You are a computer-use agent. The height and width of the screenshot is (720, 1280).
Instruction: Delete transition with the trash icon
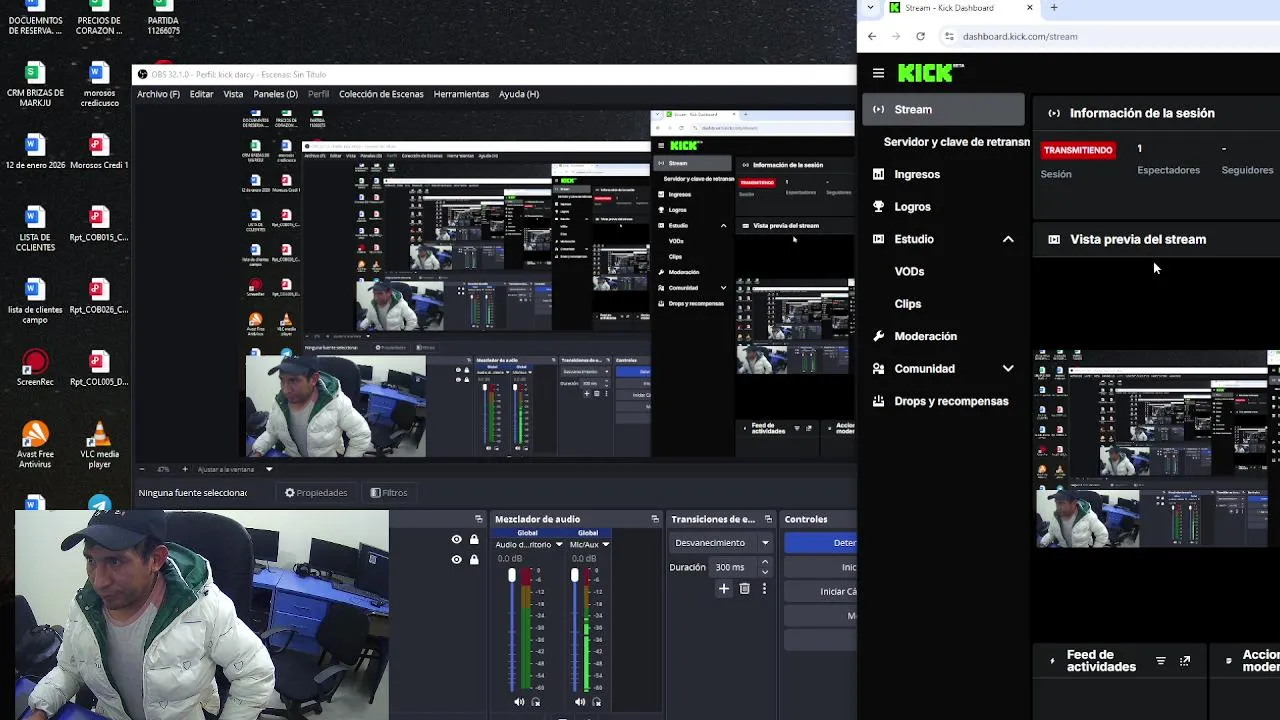[x=744, y=589]
